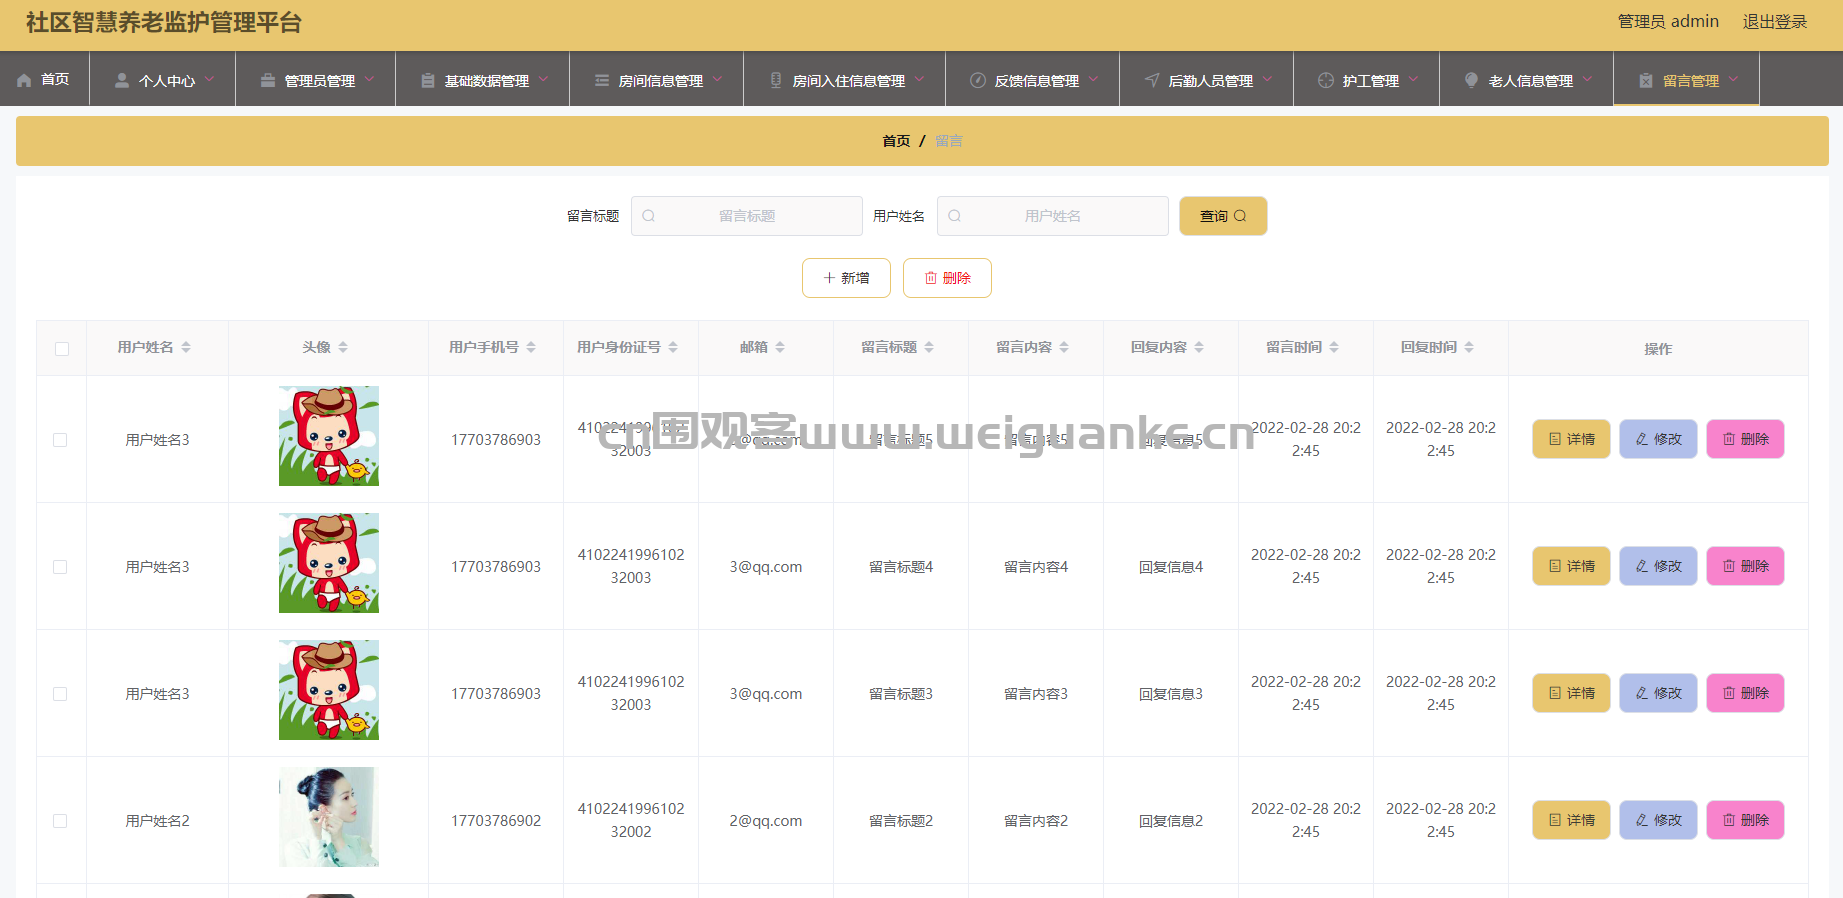This screenshot has height=898, width=1843.
Task: Click the sort arrows beside 邮箱 column
Action: [x=780, y=347]
